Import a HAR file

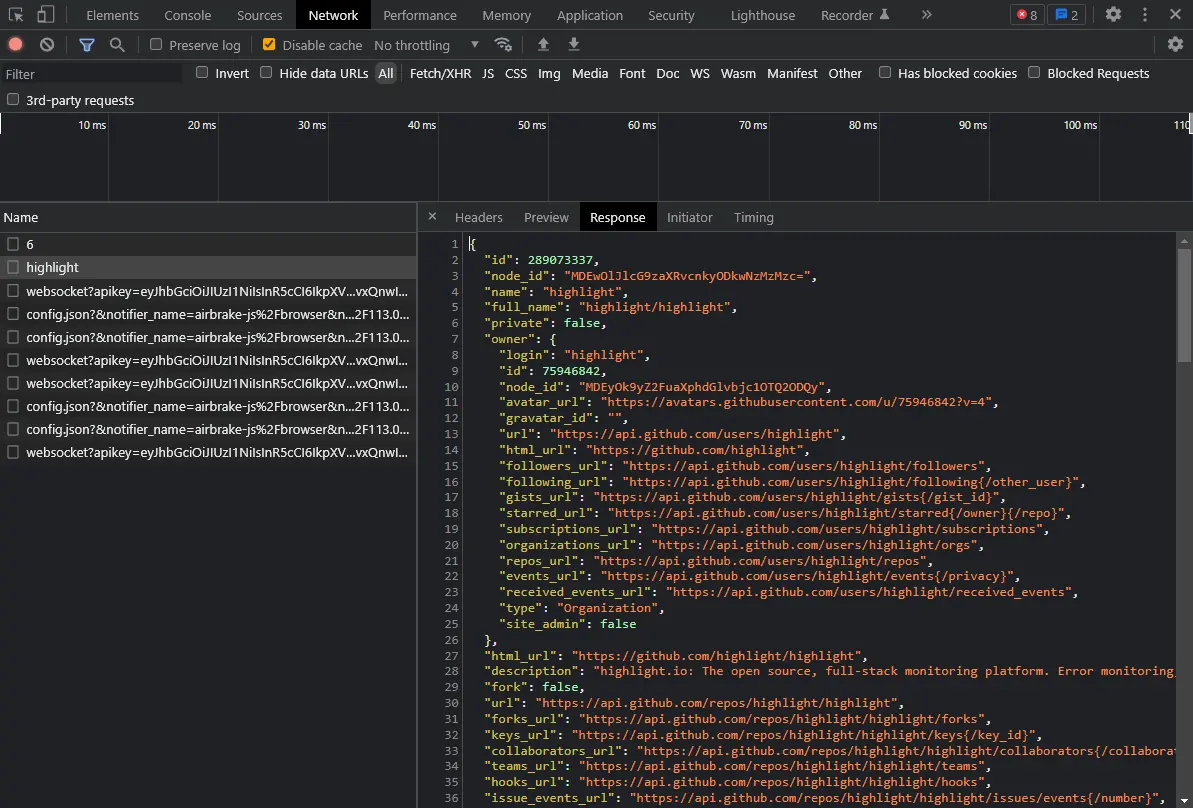(x=542, y=44)
